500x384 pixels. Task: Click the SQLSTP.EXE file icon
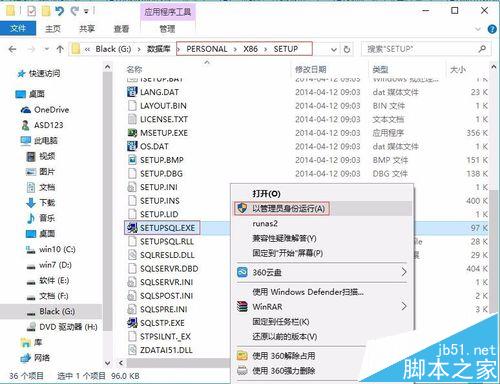pyautogui.click(x=132, y=323)
